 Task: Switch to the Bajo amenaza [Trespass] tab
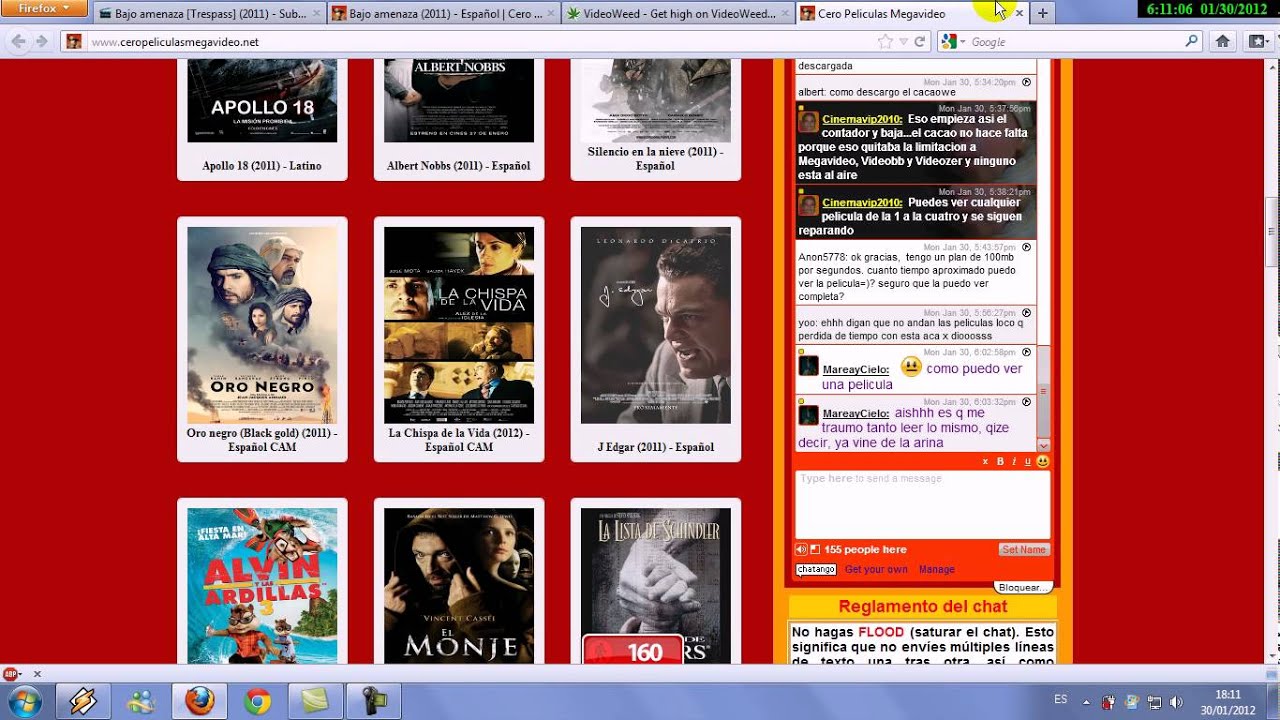click(210, 14)
